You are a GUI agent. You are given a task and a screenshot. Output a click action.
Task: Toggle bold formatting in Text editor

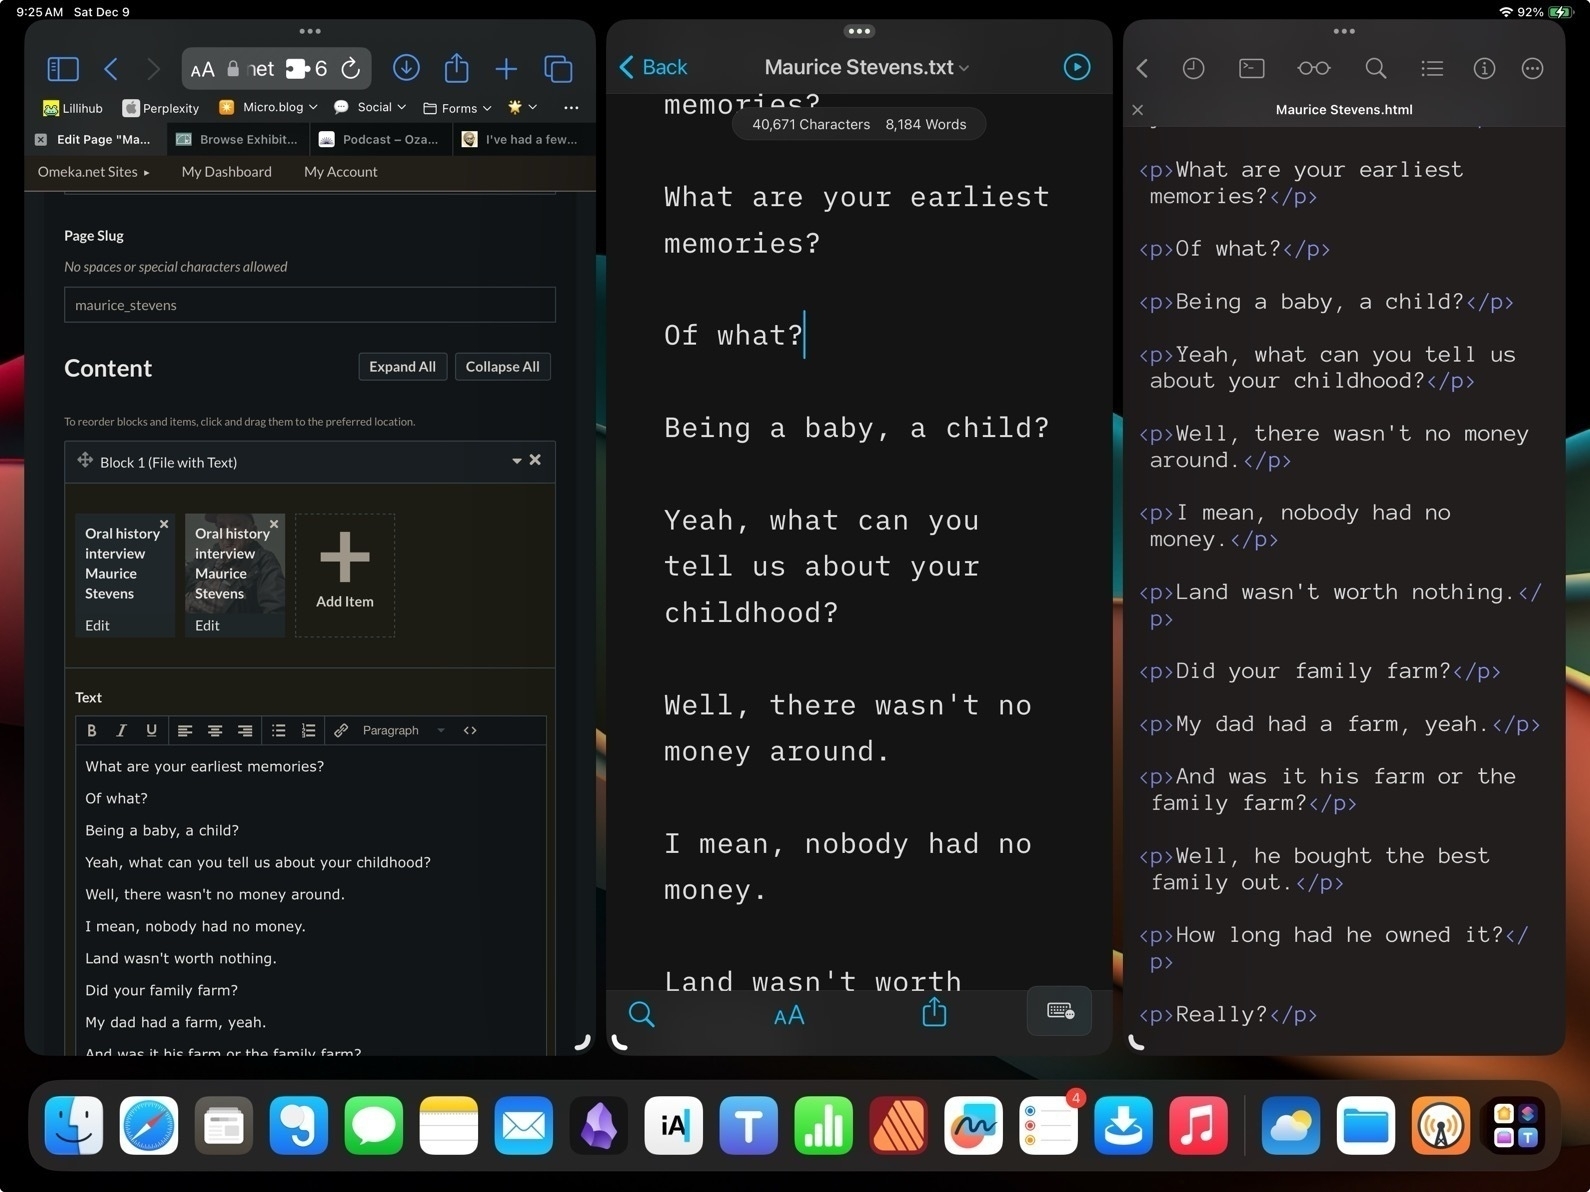(x=92, y=731)
